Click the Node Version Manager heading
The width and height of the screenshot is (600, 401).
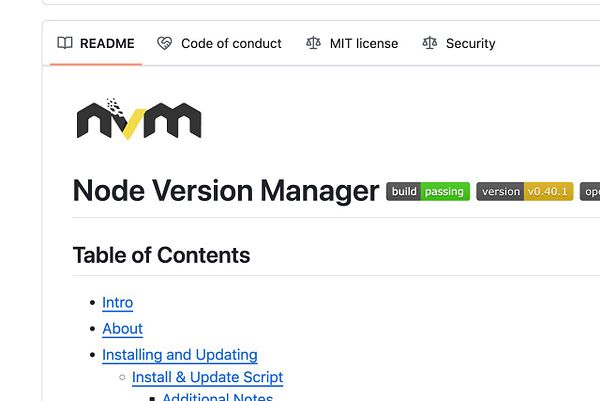point(226,191)
